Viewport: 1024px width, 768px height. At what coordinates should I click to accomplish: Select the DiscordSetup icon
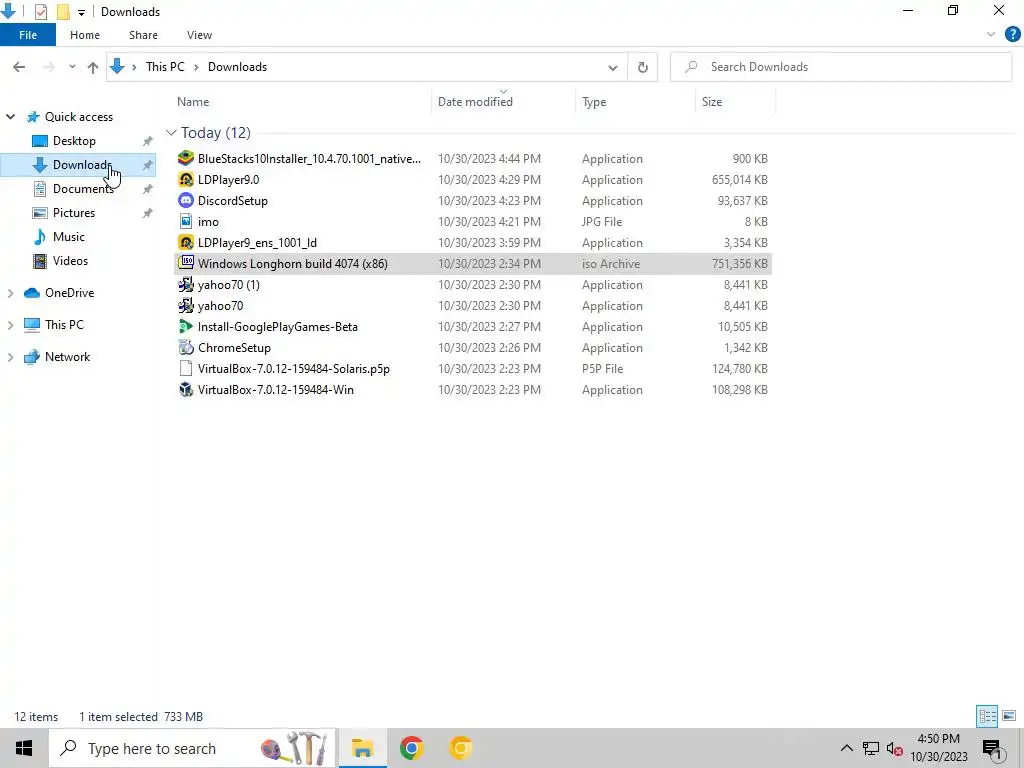186,200
